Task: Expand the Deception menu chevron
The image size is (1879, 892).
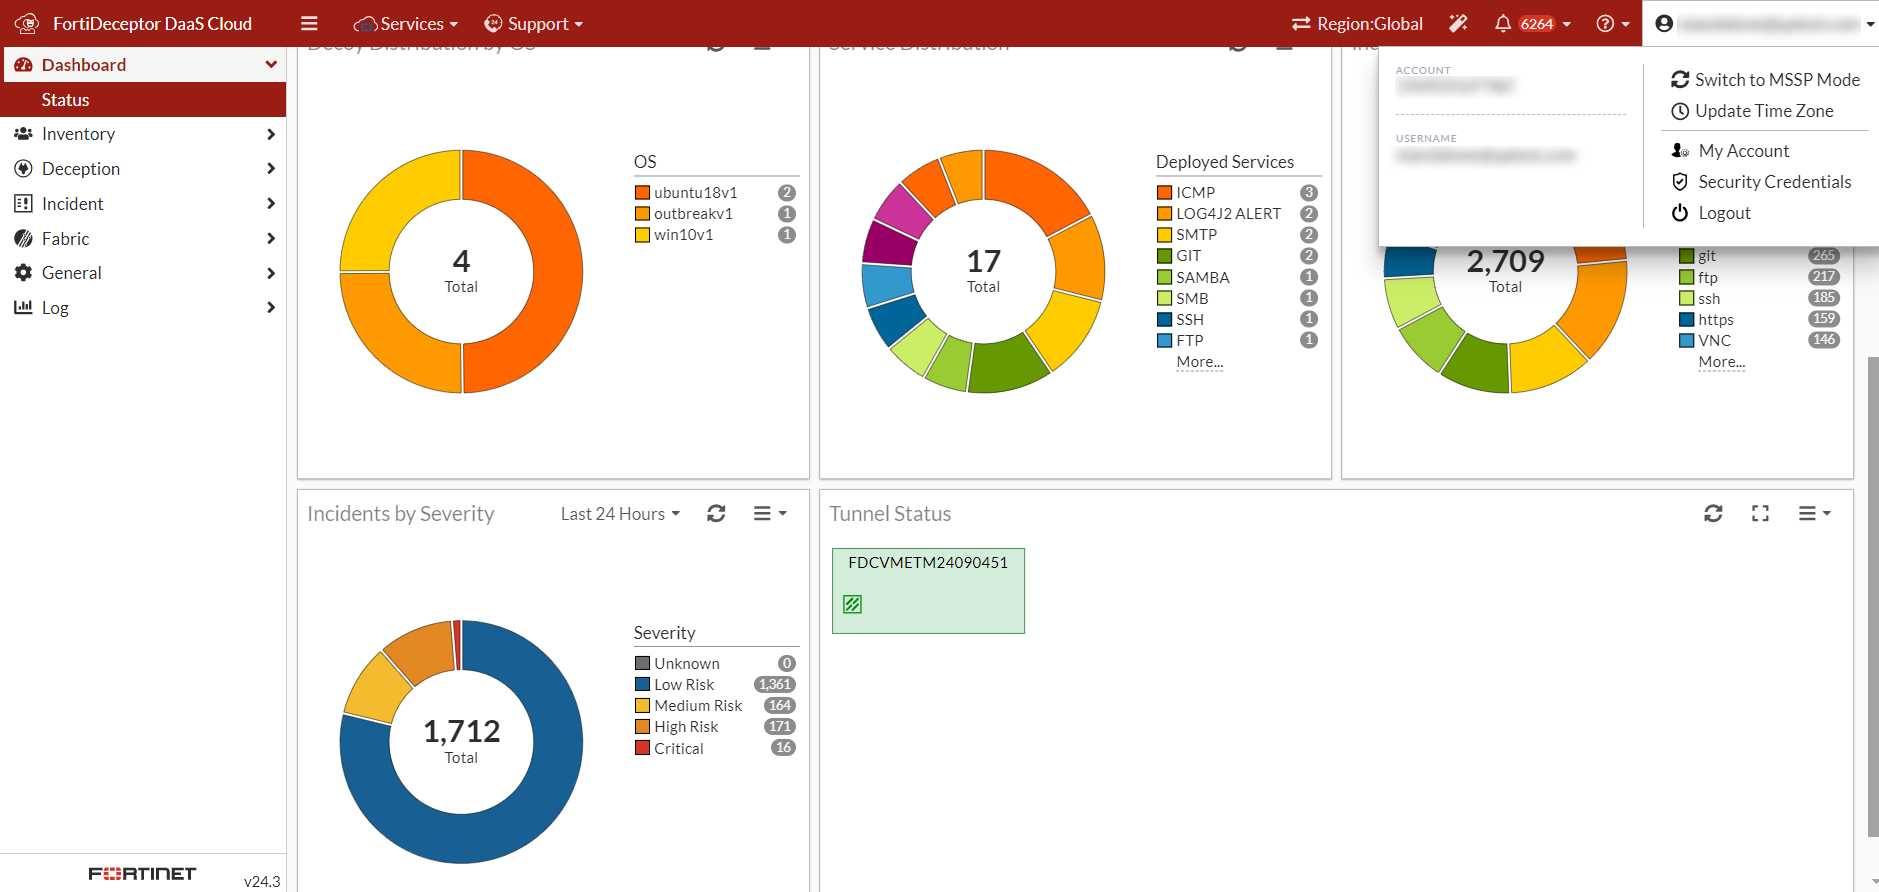Action: [x=271, y=169]
